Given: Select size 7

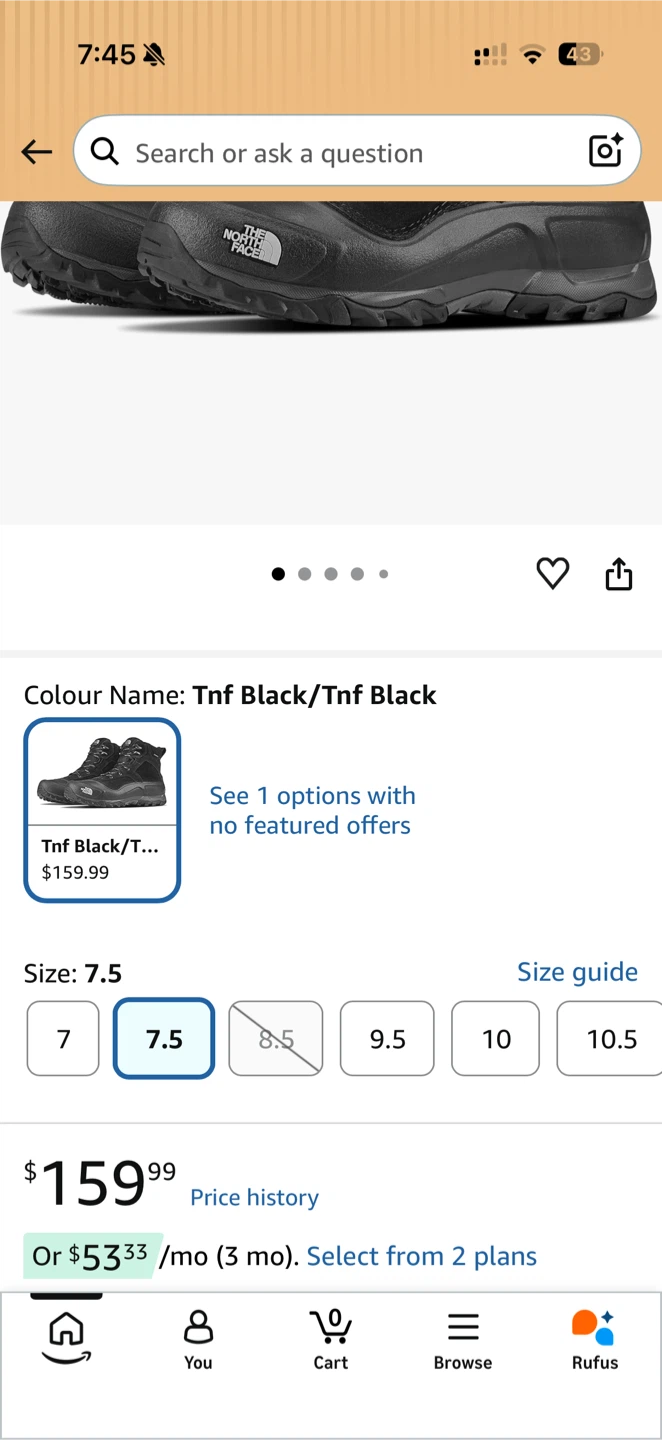Looking at the screenshot, I should click(63, 1039).
